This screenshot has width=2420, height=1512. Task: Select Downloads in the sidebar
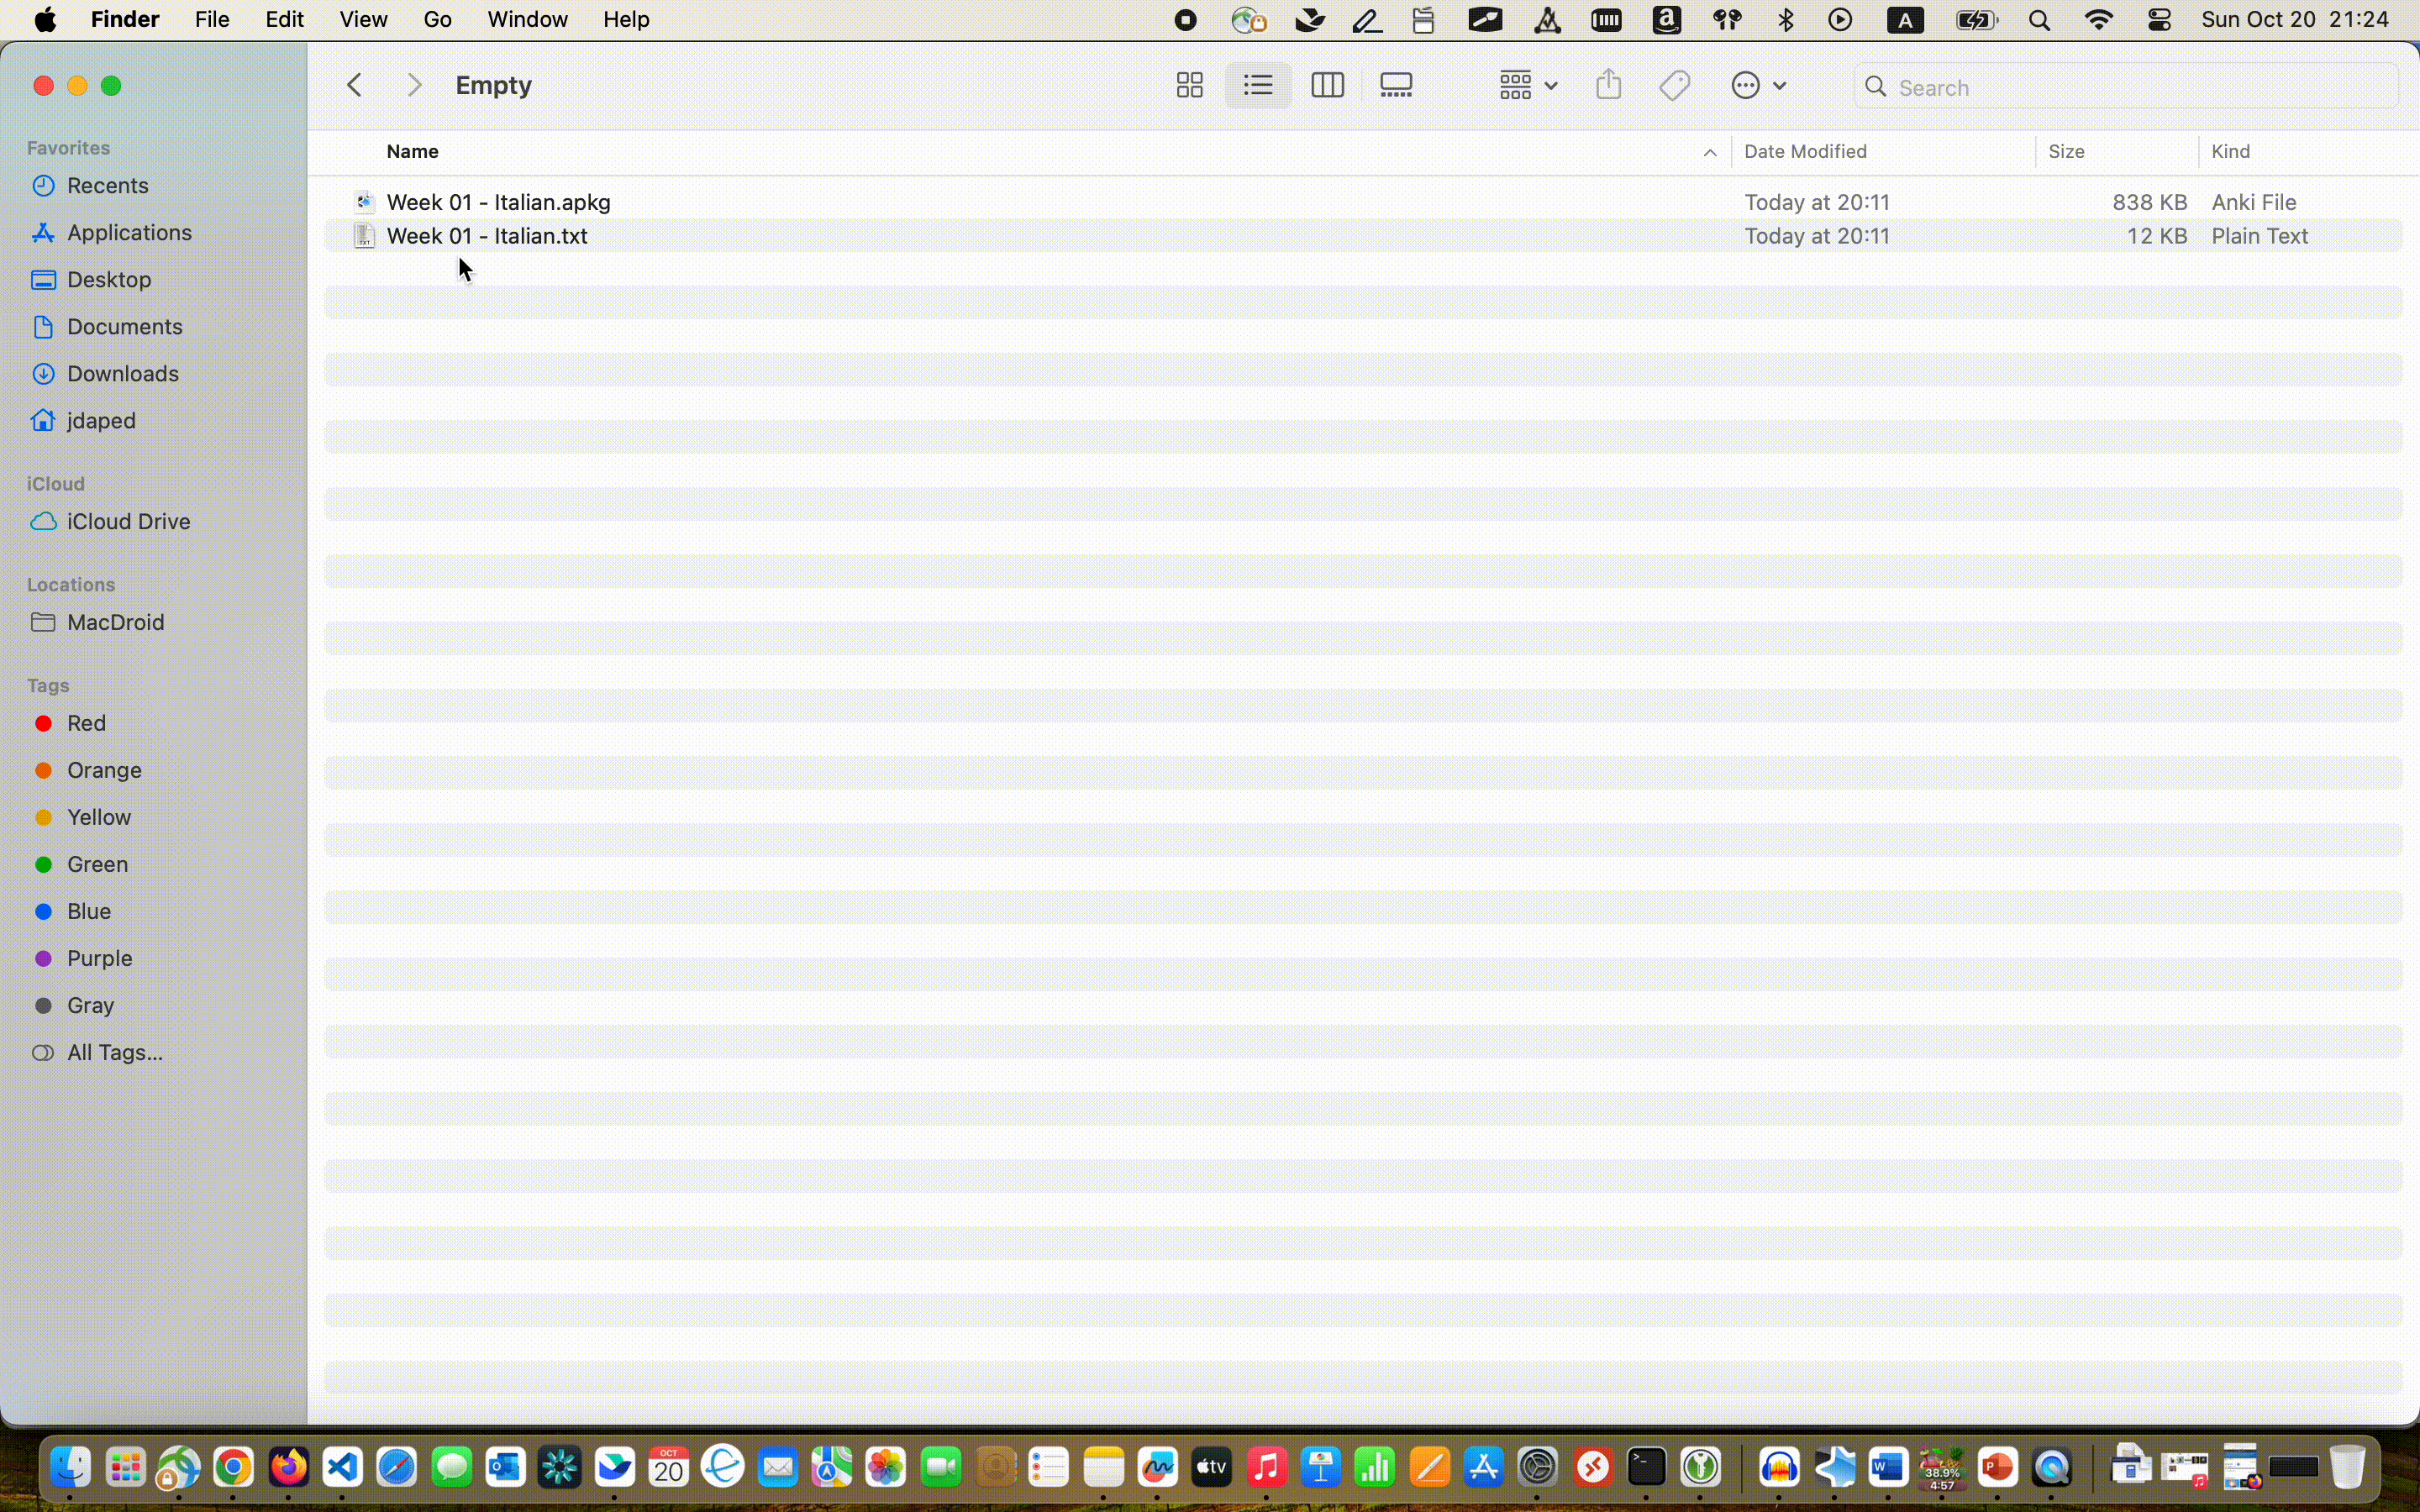[122, 374]
